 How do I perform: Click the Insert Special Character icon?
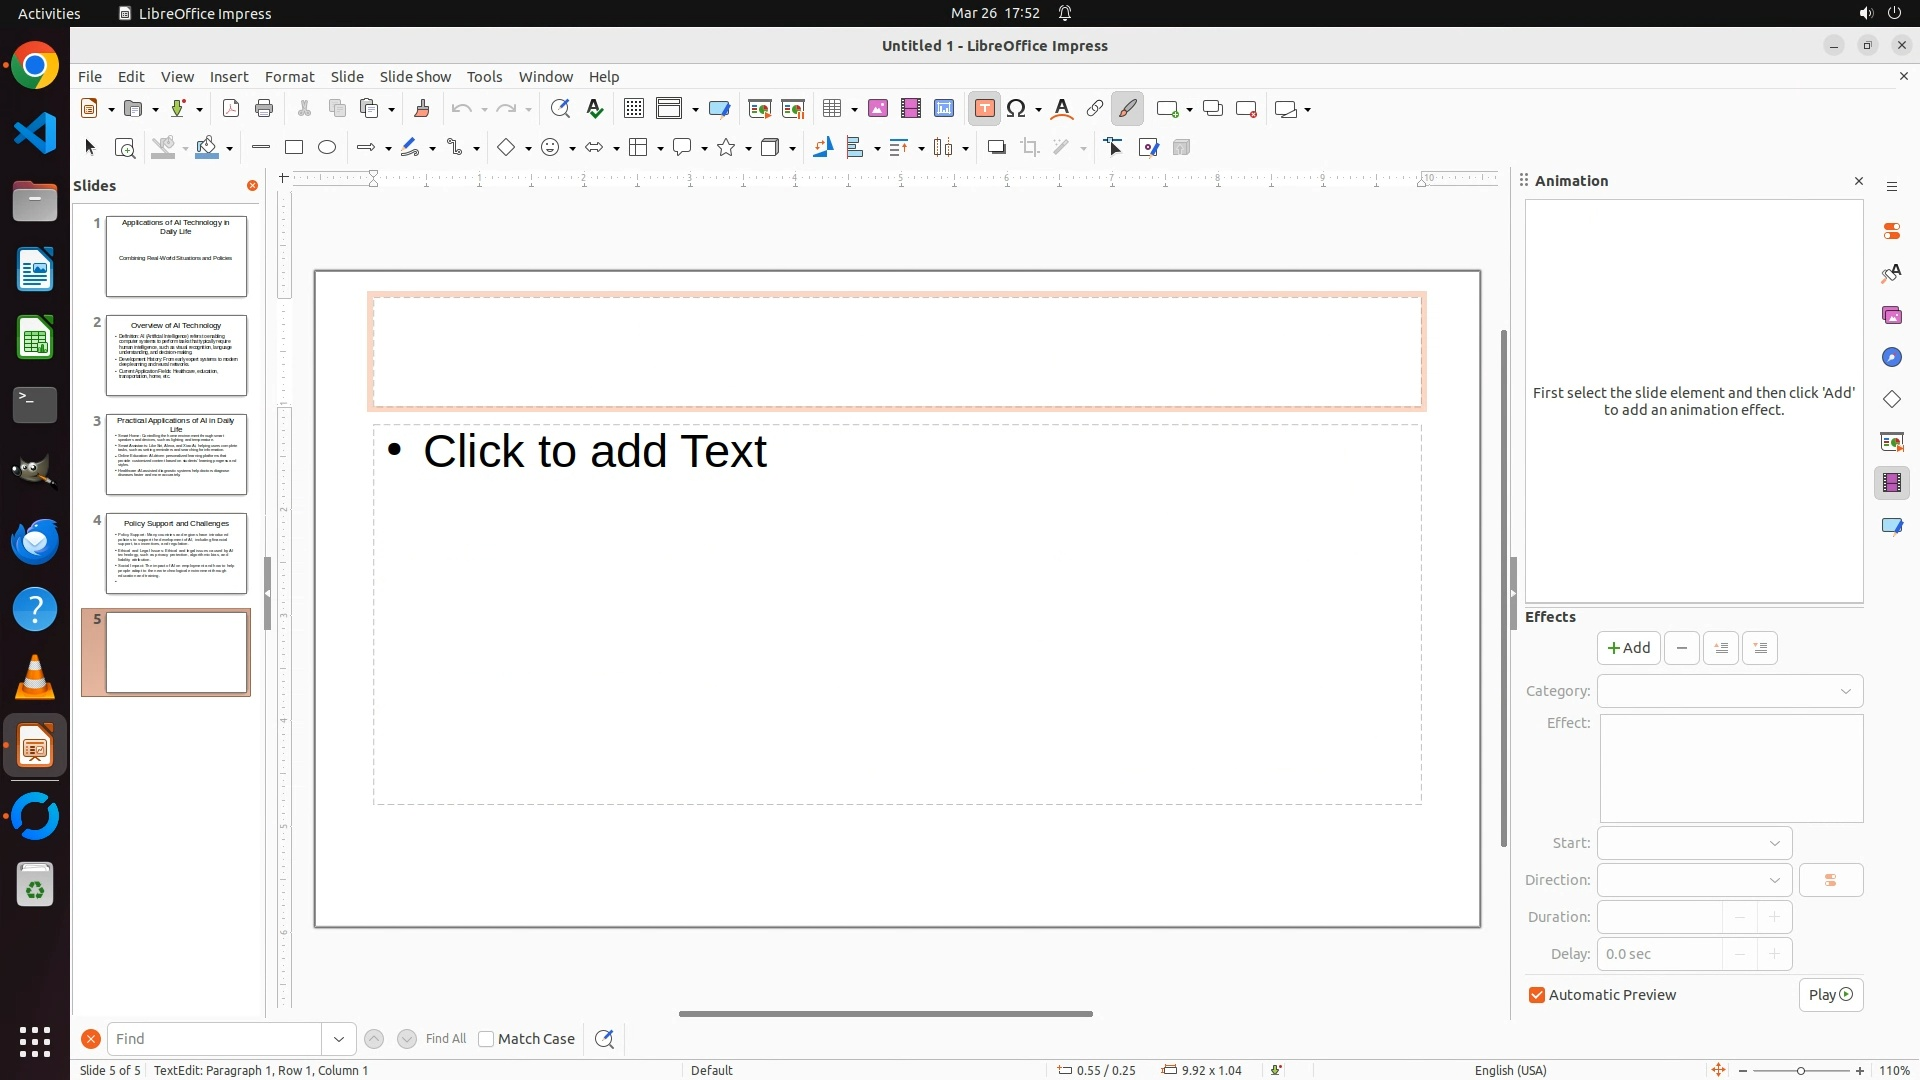click(x=1017, y=109)
